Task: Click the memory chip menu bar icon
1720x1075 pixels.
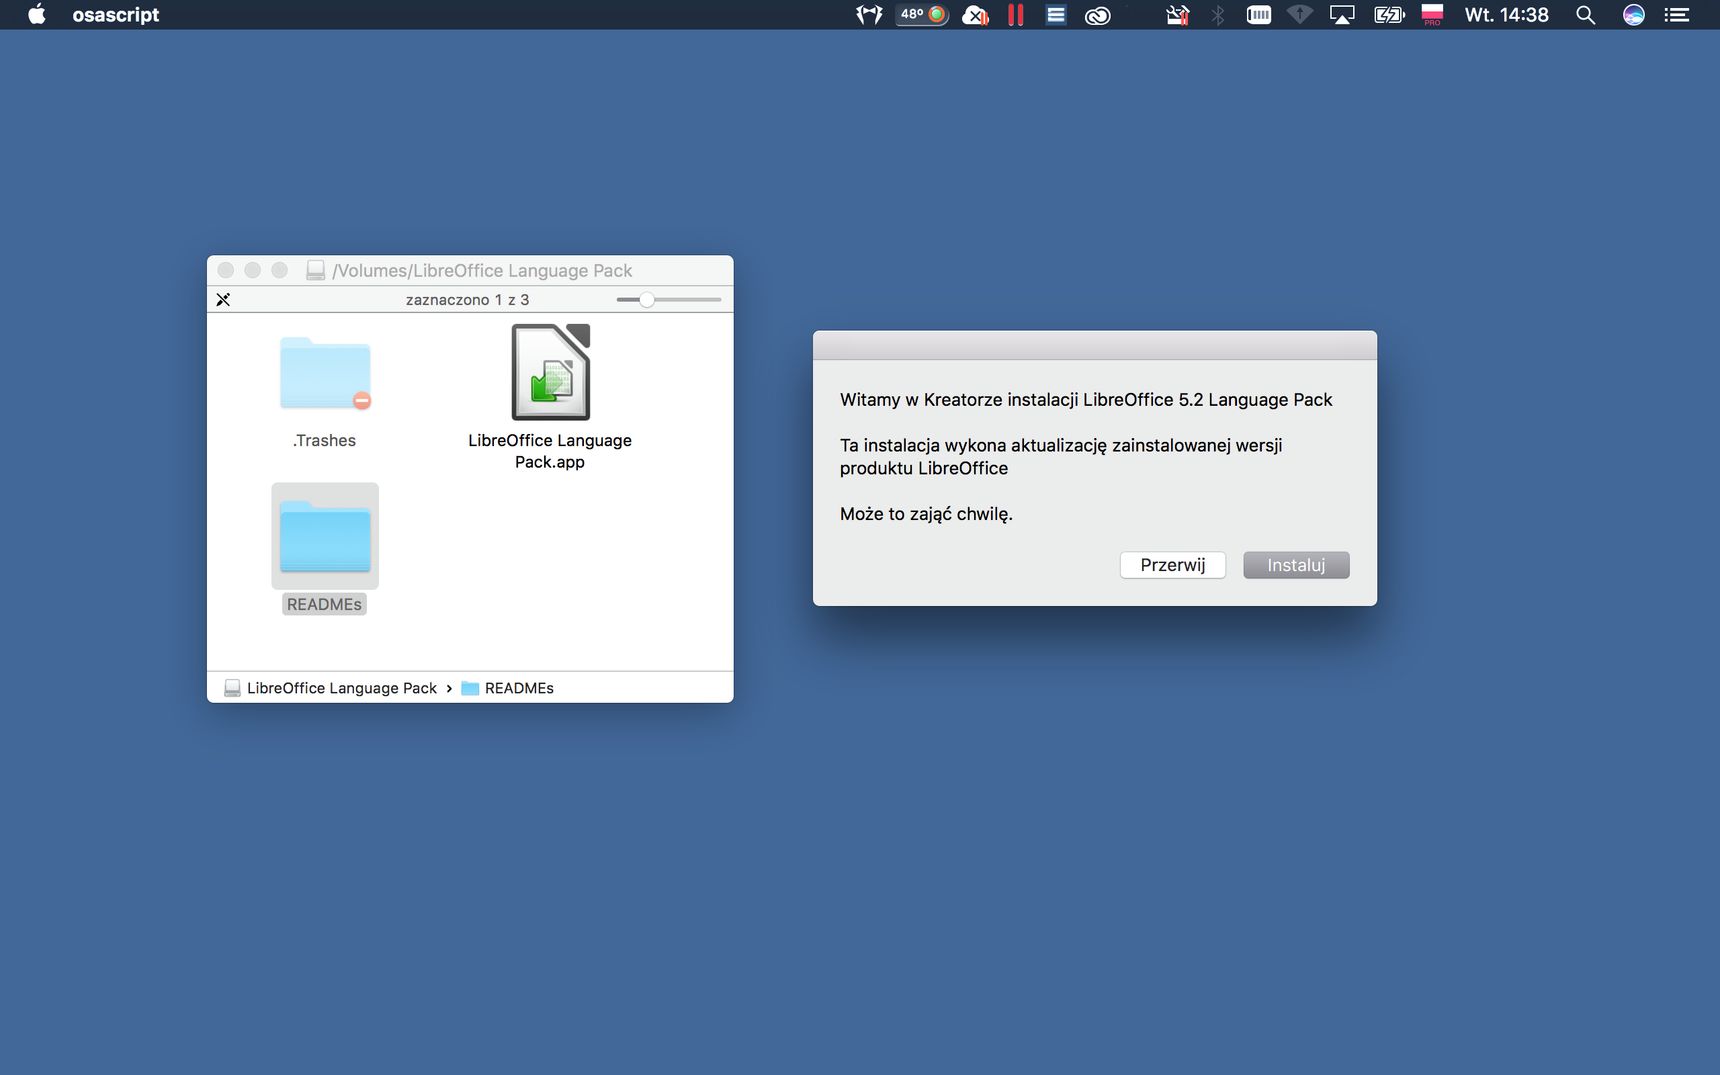Action: [x=1259, y=14]
